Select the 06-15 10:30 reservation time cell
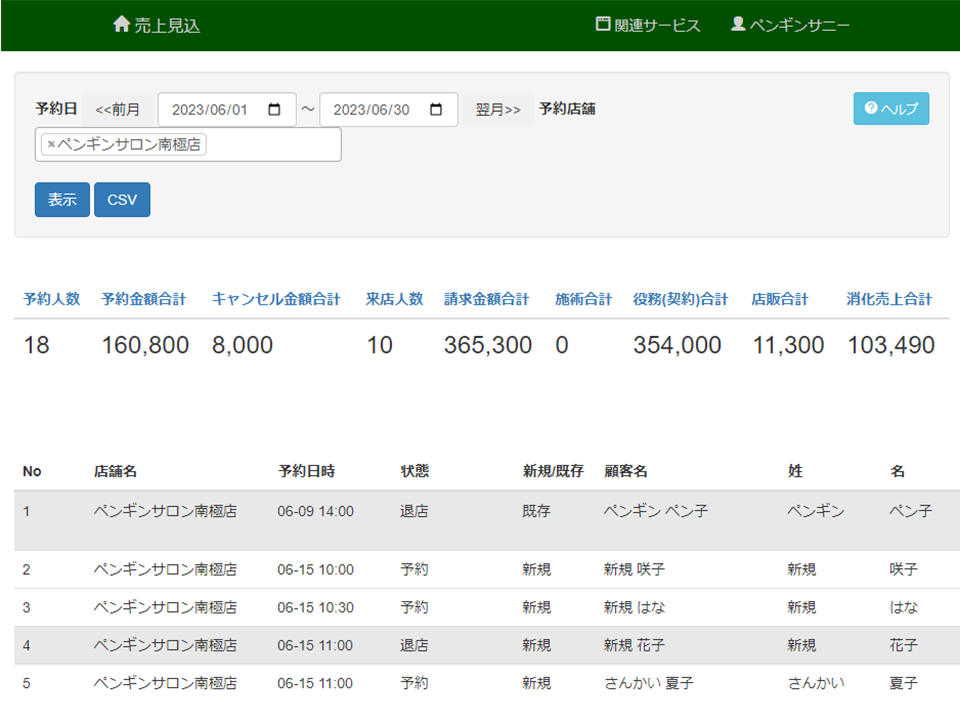 tap(315, 608)
